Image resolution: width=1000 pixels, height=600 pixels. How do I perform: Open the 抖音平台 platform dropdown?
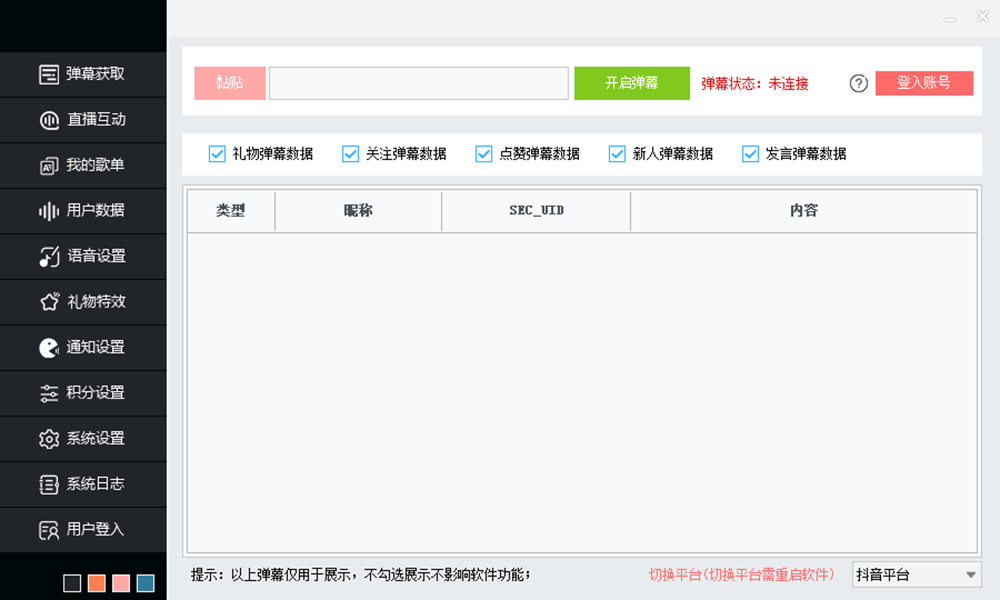coord(916,574)
